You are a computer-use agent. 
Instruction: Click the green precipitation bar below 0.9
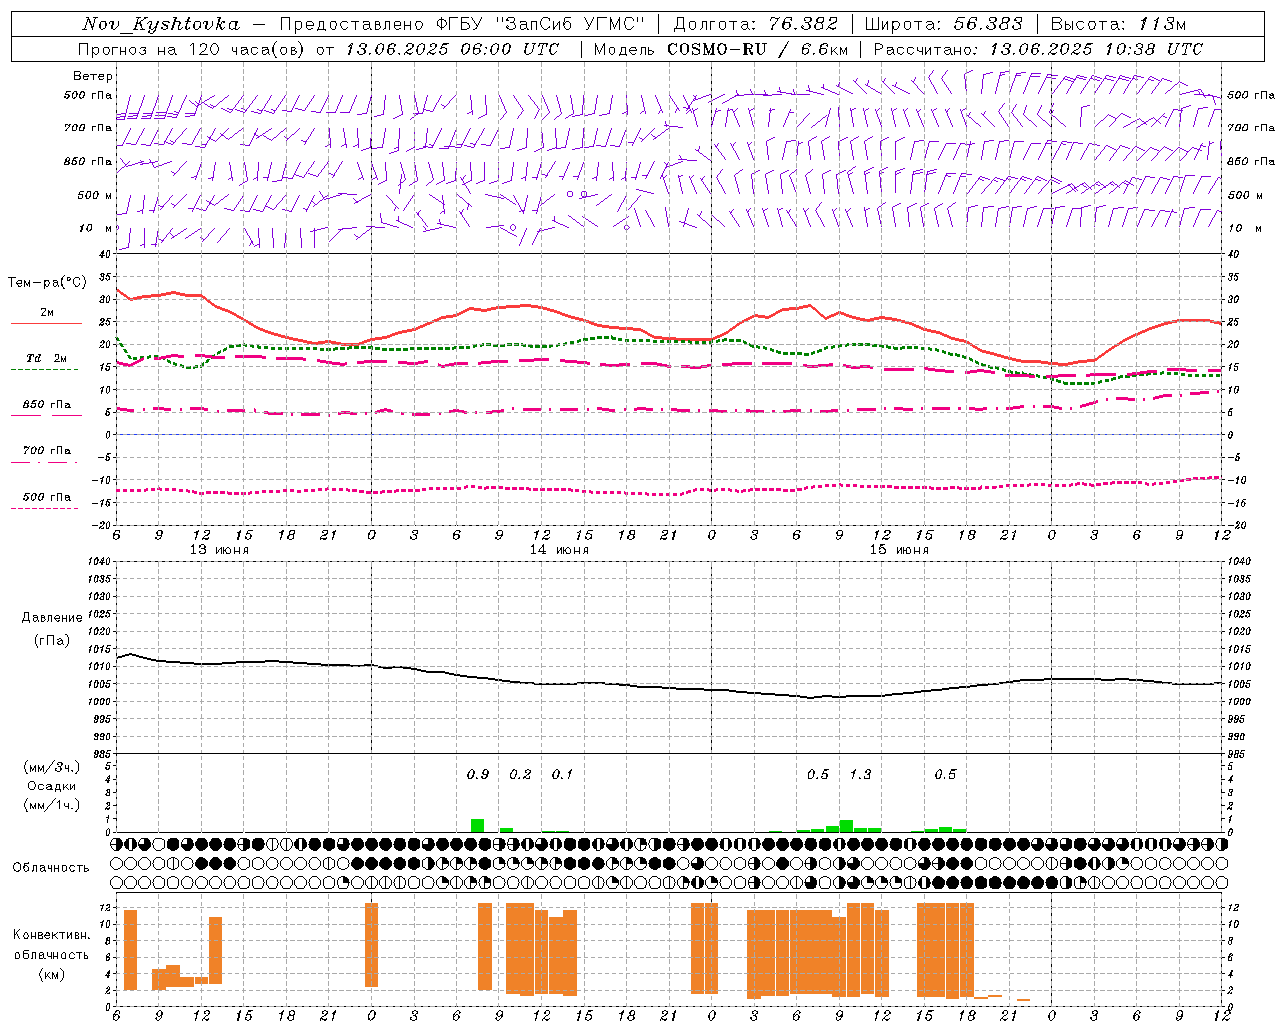pos(478,826)
